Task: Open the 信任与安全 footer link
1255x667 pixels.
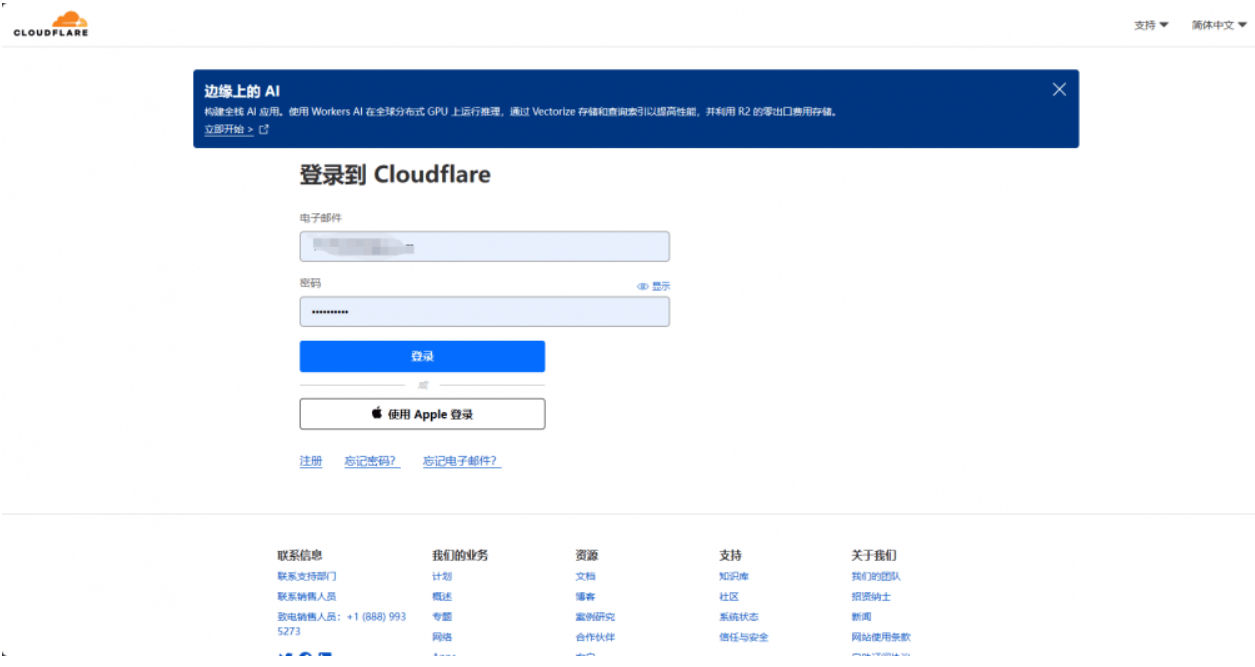Action: [744, 637]
